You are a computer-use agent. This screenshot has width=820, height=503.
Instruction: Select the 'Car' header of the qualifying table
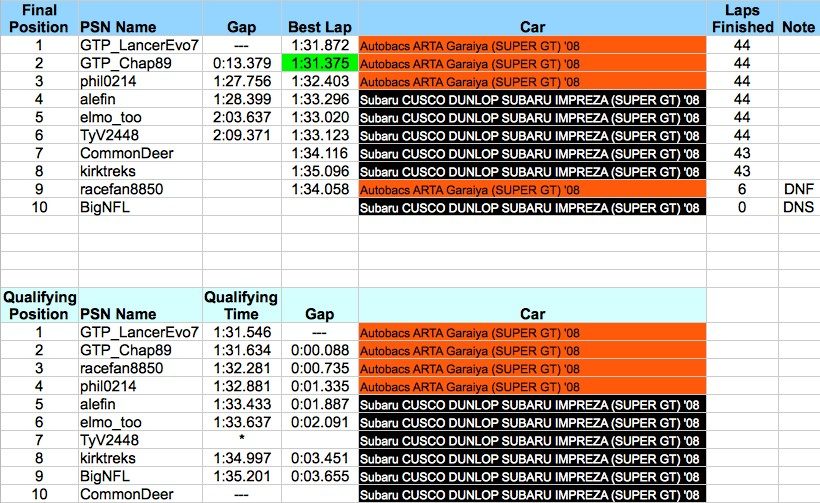click(x=532, y=305)
